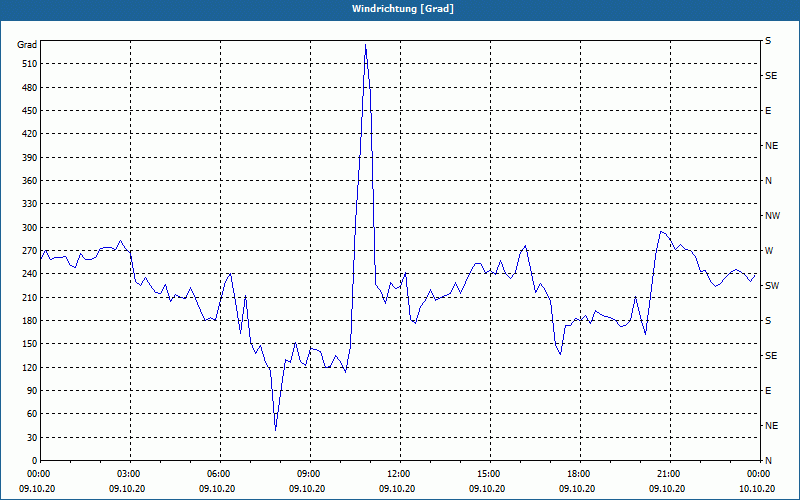
Task: Pick the 420 degree axis value
Action: 30,134
